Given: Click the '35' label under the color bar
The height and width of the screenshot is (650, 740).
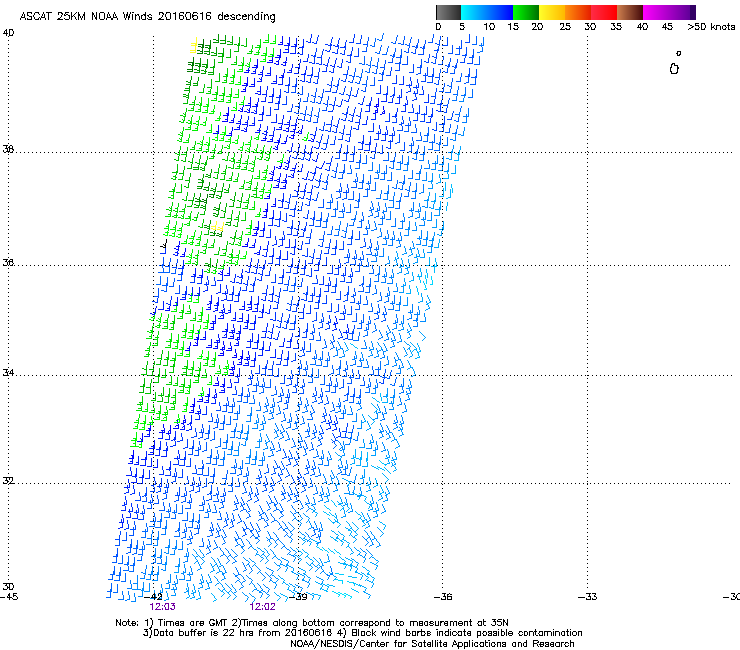Looking at the screenshot, I should click(x=616, y=27).
